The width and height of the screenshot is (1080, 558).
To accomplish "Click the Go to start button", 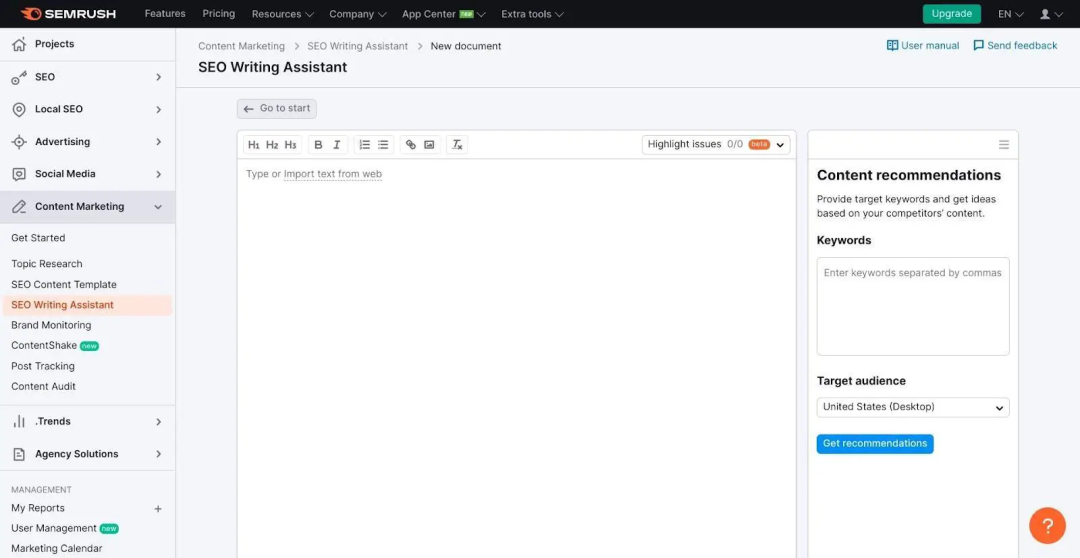I will 277,109.
